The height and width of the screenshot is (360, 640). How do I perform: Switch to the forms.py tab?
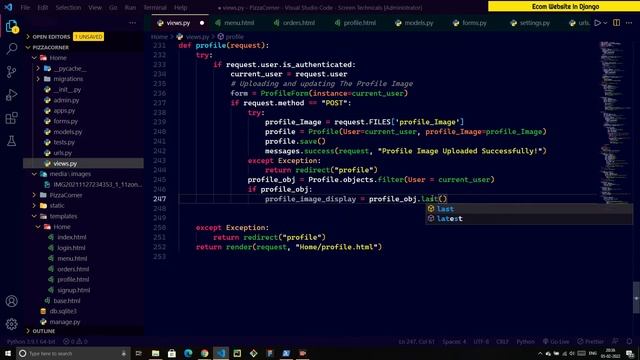pos(474,23)
